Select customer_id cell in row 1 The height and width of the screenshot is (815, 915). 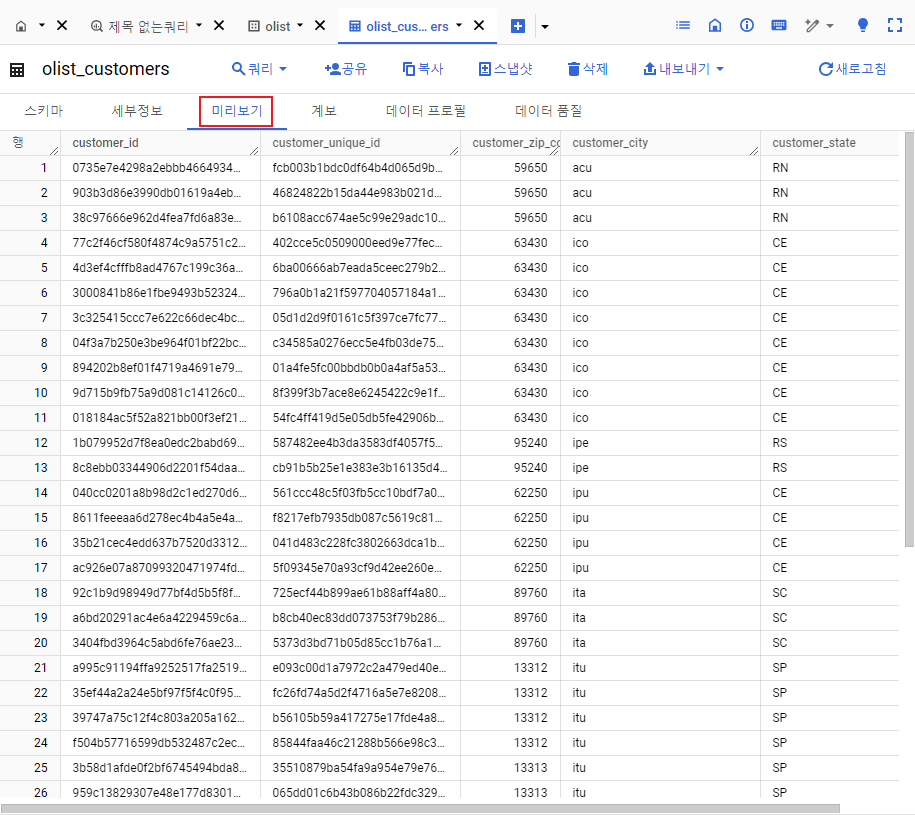coord(160,168)
